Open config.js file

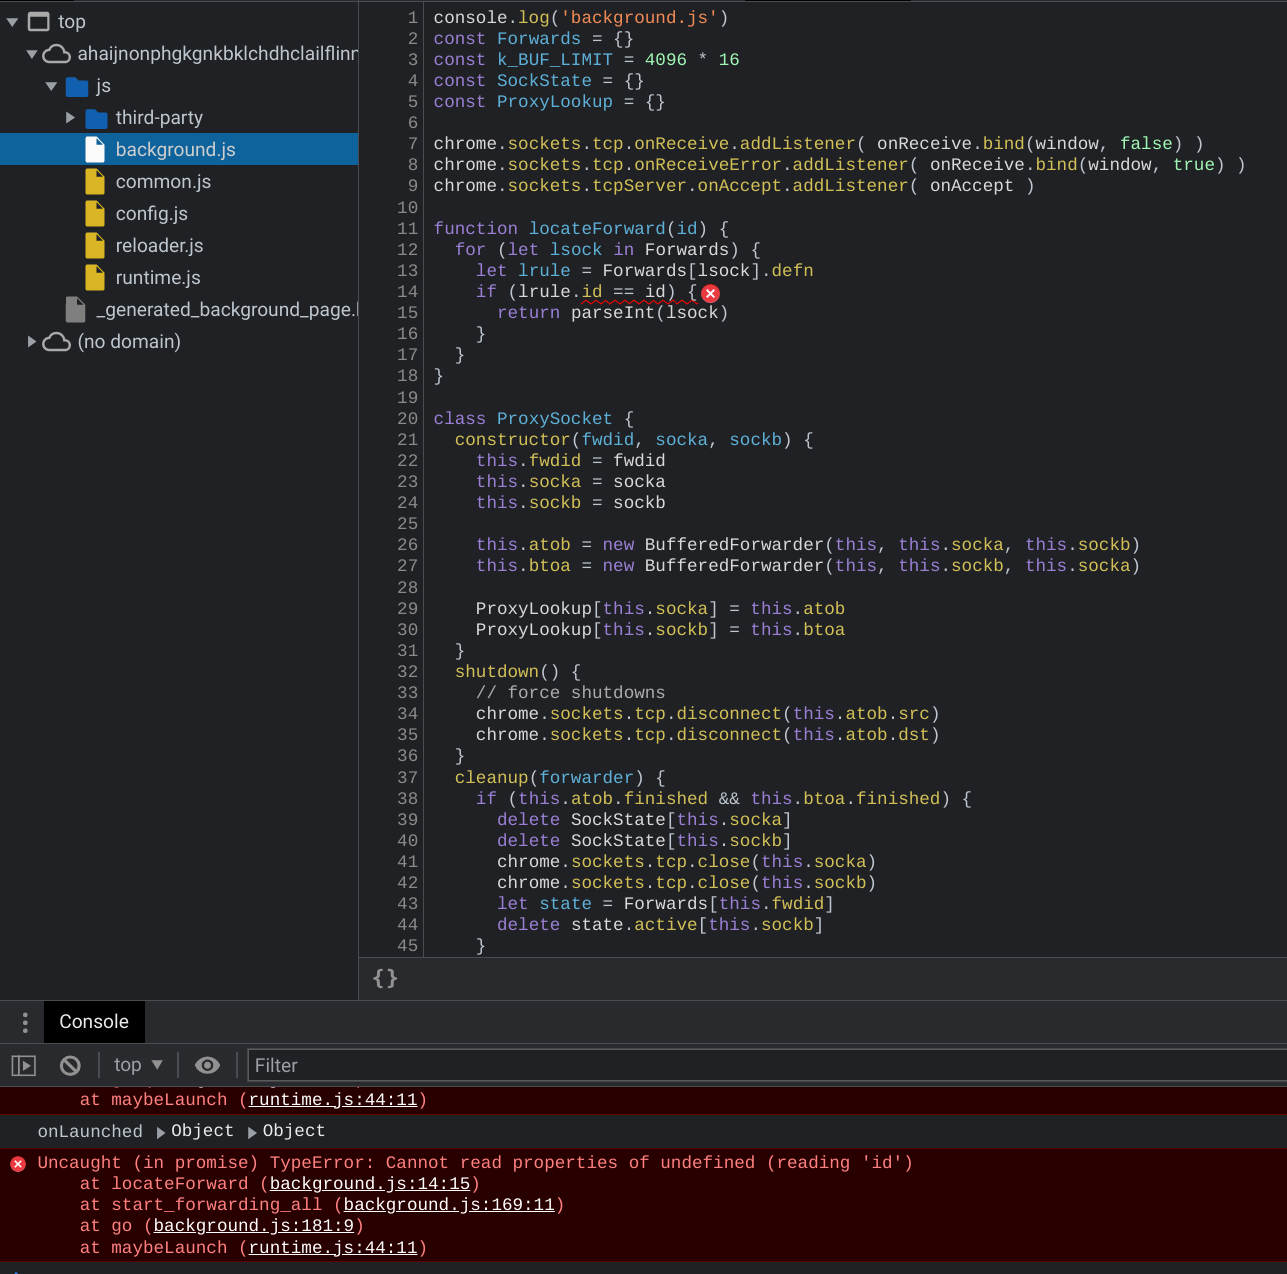tap(179, 214)
